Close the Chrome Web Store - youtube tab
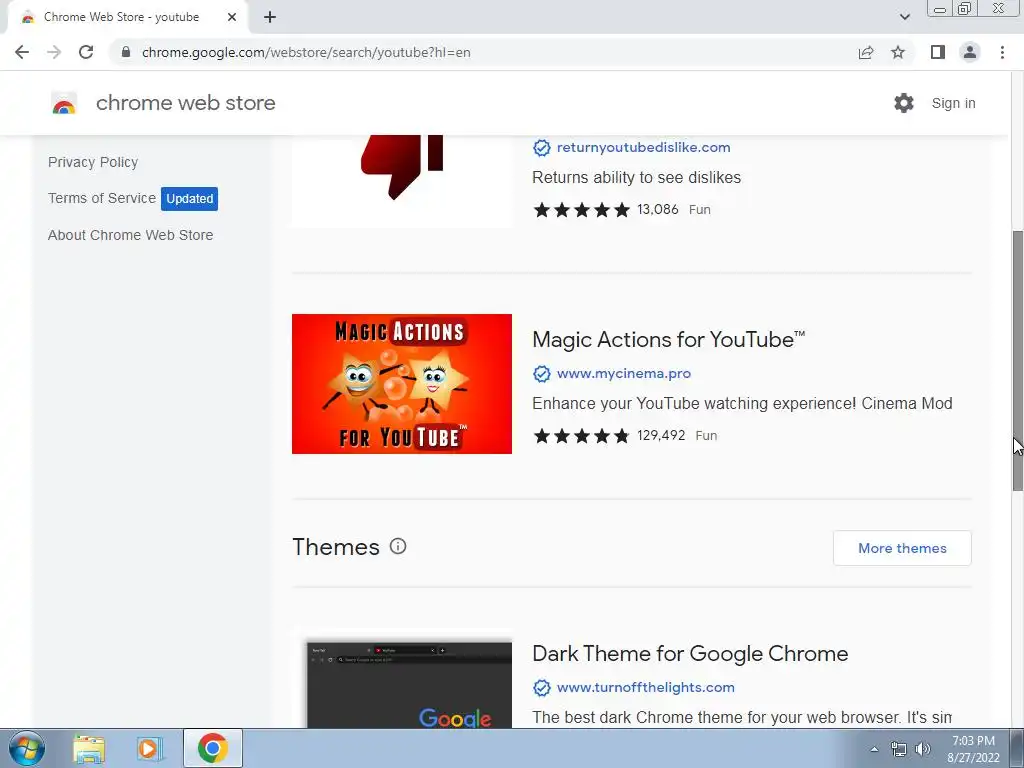 click(x=232, y=17)
